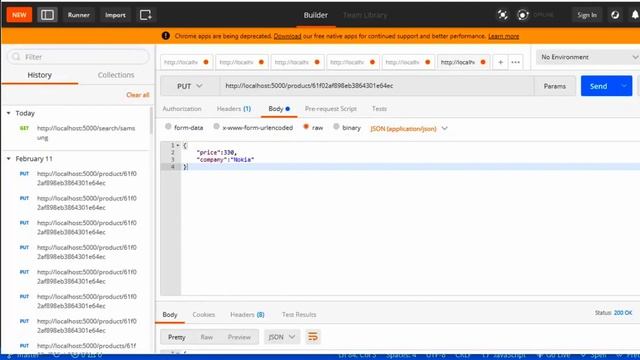Open the request Body tab
The width and height of the screenshot is (640, 360).
pyautogui.click(x=279, y=109)
